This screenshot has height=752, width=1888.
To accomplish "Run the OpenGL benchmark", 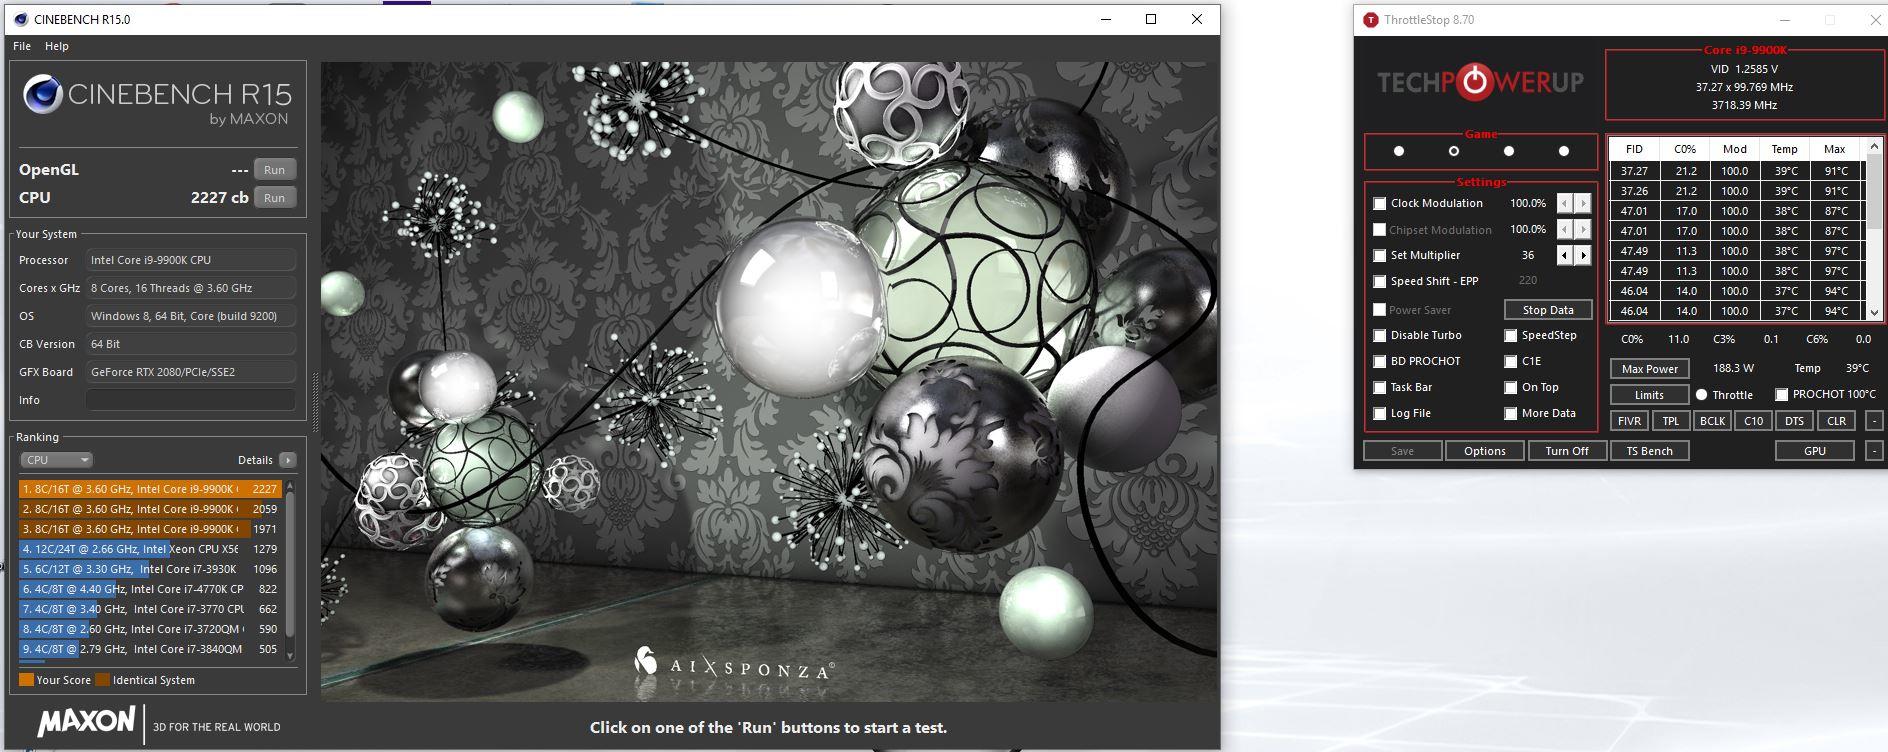I will 274,170.
